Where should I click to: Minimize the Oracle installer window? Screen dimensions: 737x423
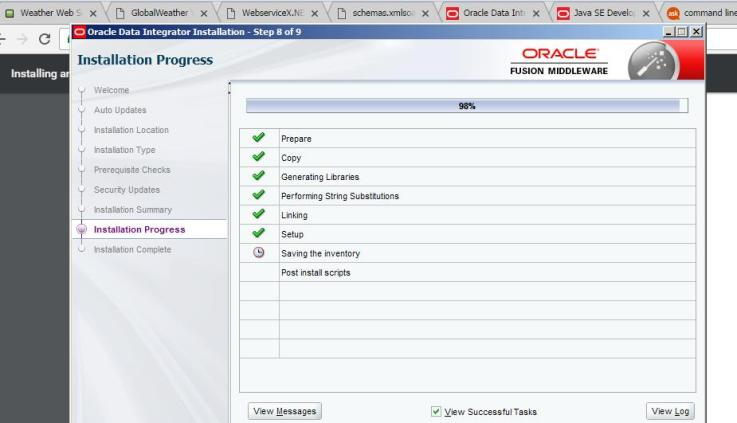(x=669, y=31)
